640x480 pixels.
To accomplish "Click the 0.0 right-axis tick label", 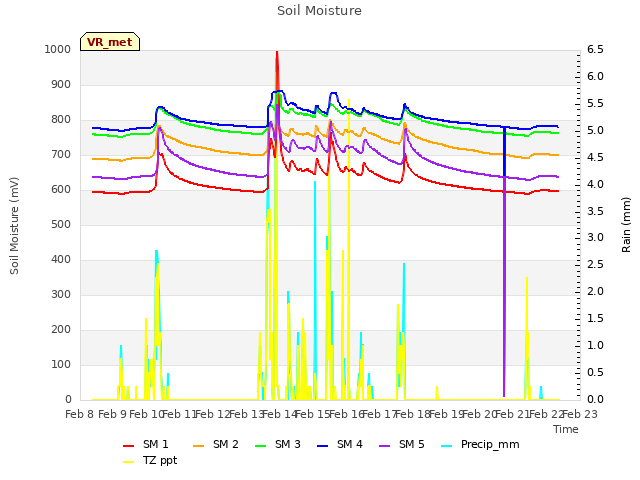I will pyautogui.click(x=595, y=400).
